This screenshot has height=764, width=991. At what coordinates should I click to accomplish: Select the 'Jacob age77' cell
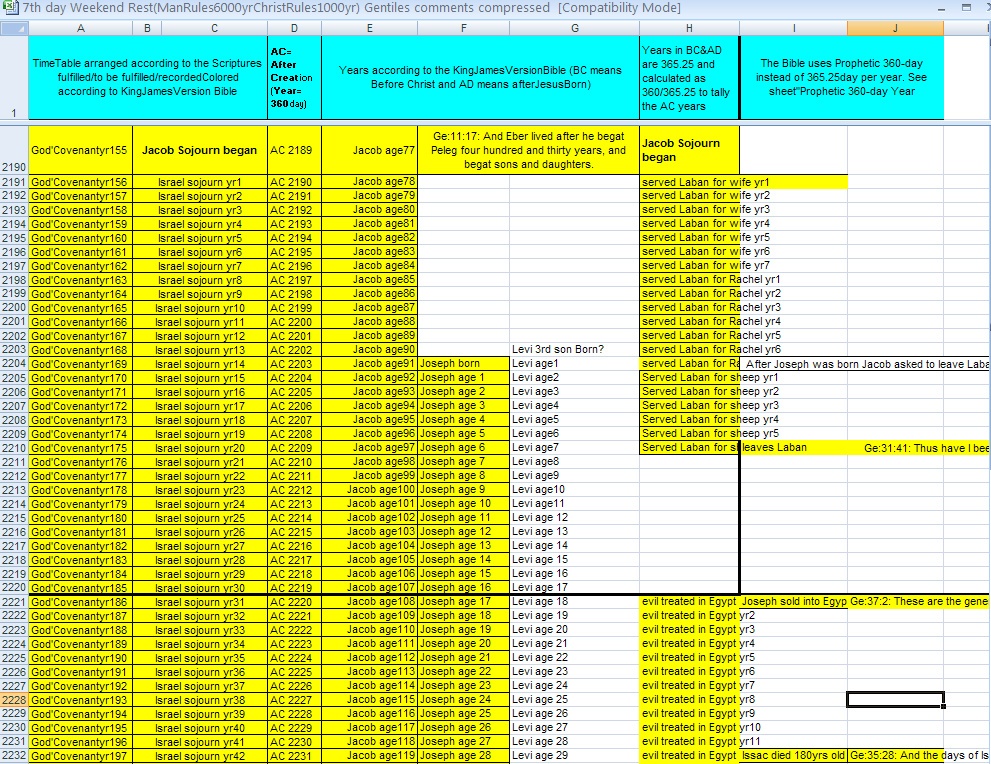(x=369, y=150)
